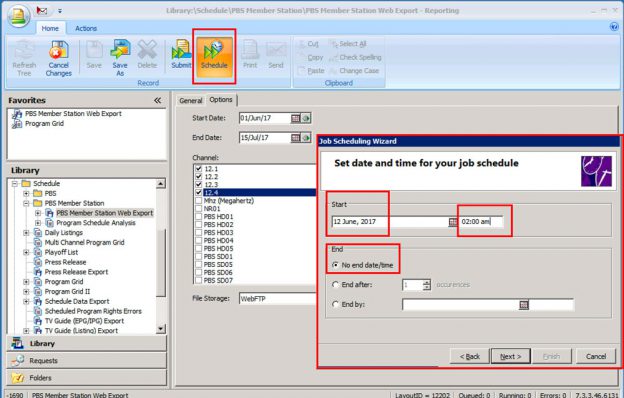Select the End after radio button
Viewport: 624px width, 398px height.
pos(335,285)
